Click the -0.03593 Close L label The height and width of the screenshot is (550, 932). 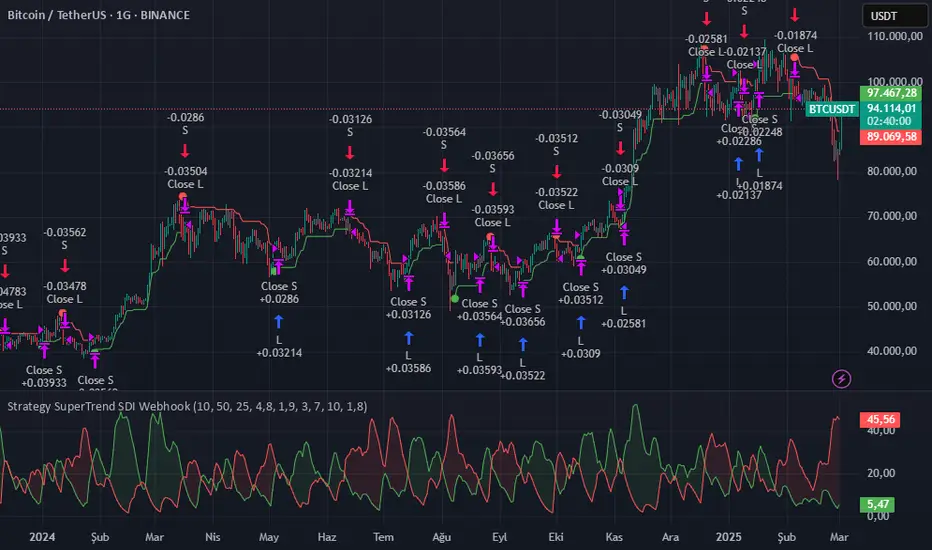pyautogui.click(x=493, y=216)
